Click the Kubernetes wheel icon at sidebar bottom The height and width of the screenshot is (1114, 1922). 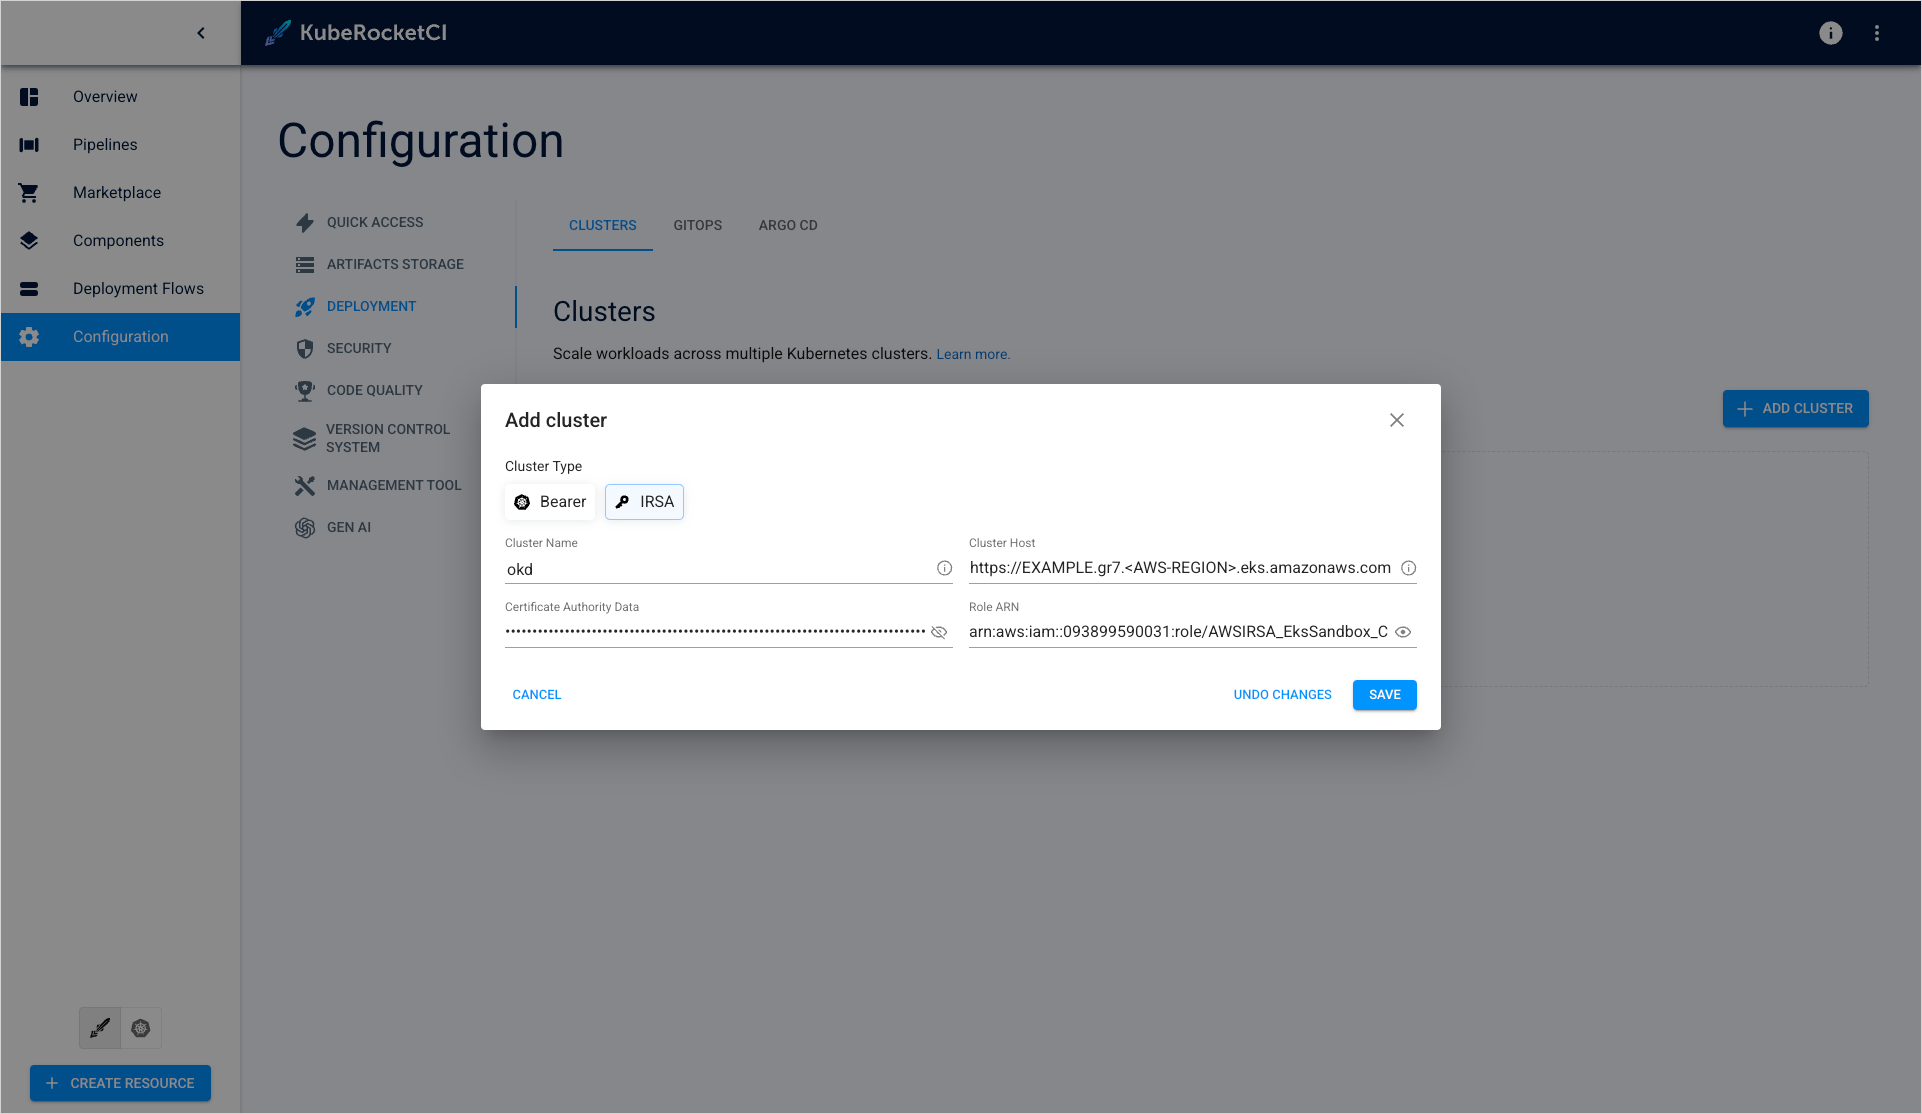pyautogui.click(x=141, y=1028)
